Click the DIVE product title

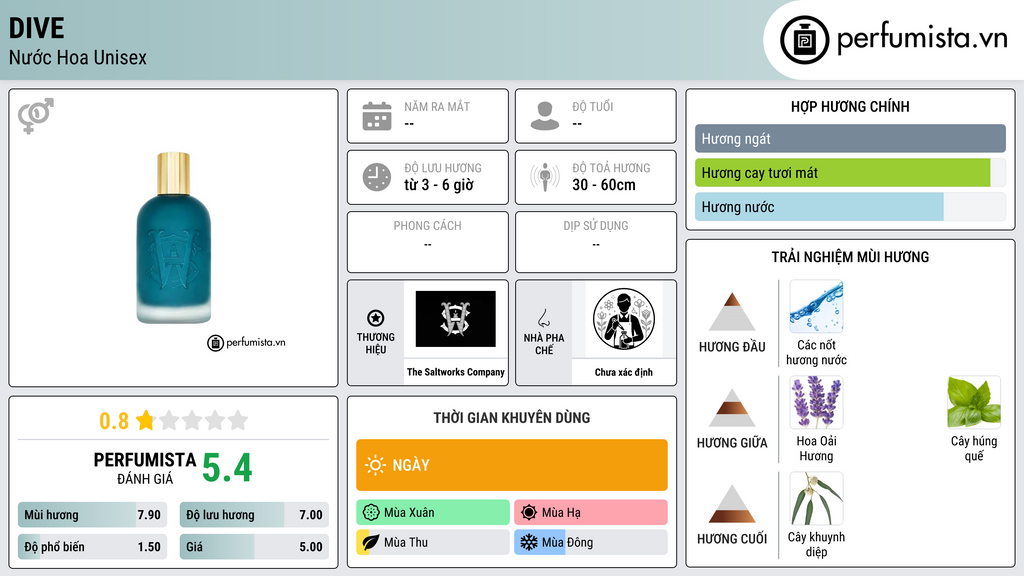click(37, 28)
